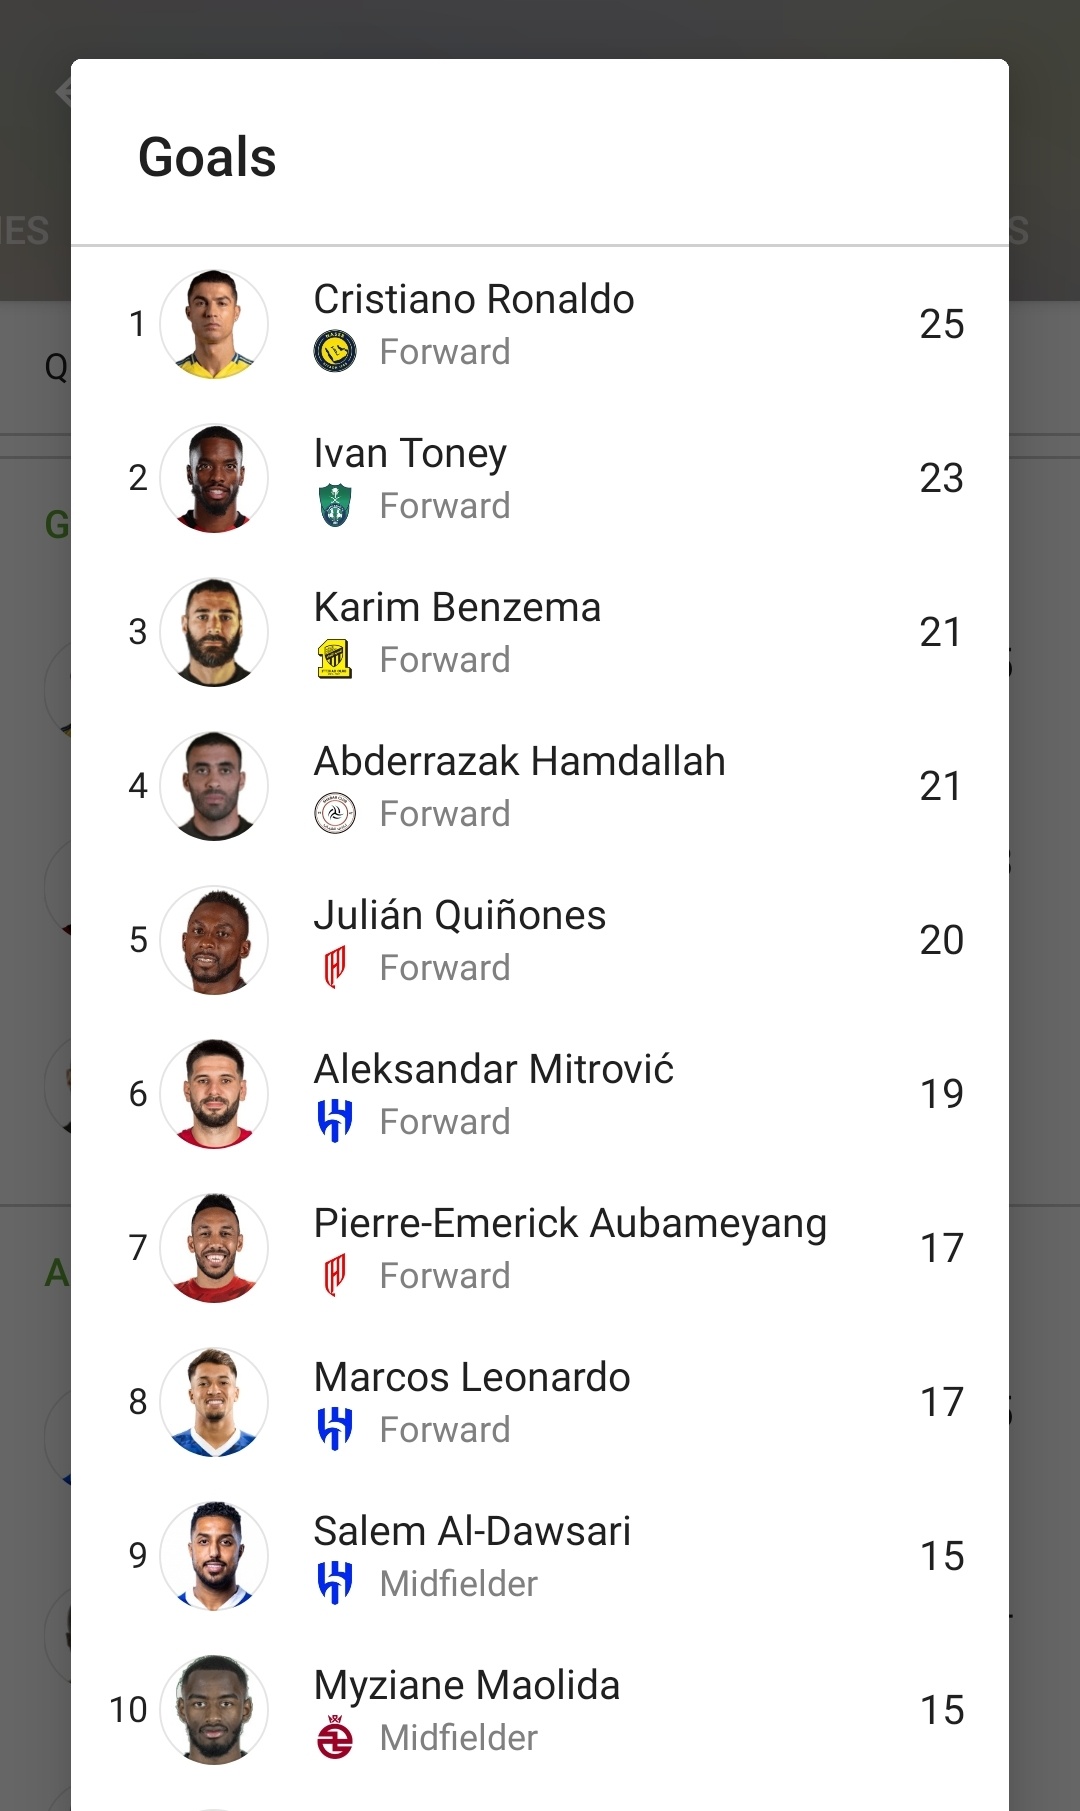
Task: Tap Julián Quiñones' 20 goals count
Action: tap(941, 940)
